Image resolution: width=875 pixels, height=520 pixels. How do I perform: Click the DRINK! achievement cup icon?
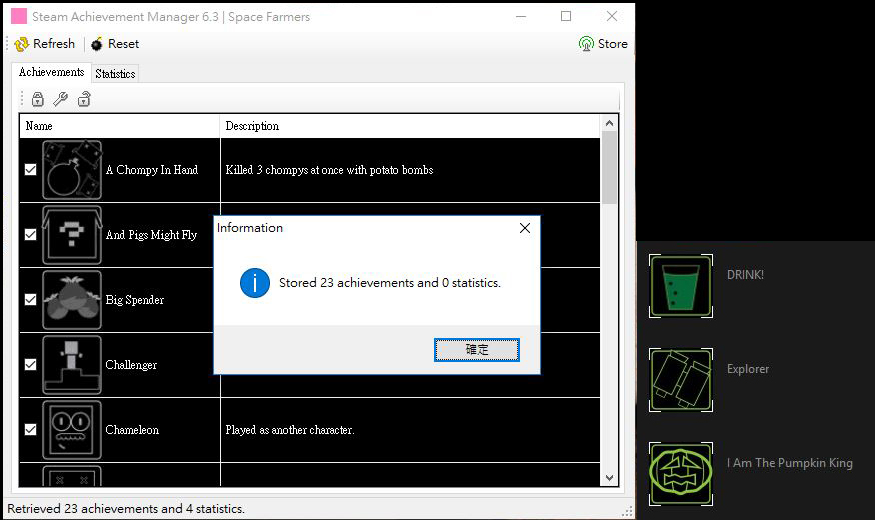click(x=681, y=286)
